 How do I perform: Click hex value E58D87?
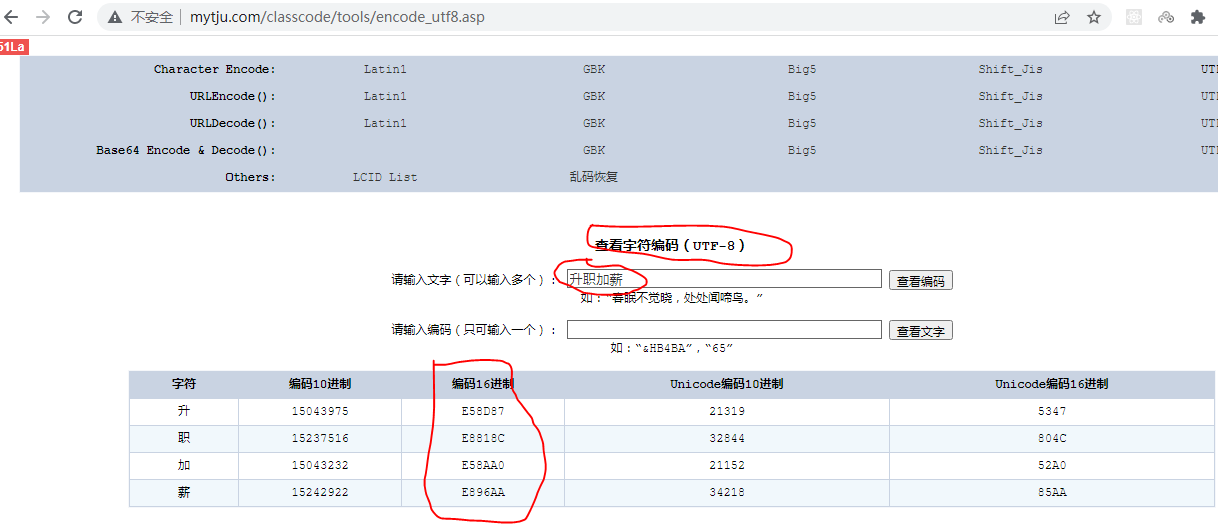coord(483,411)
